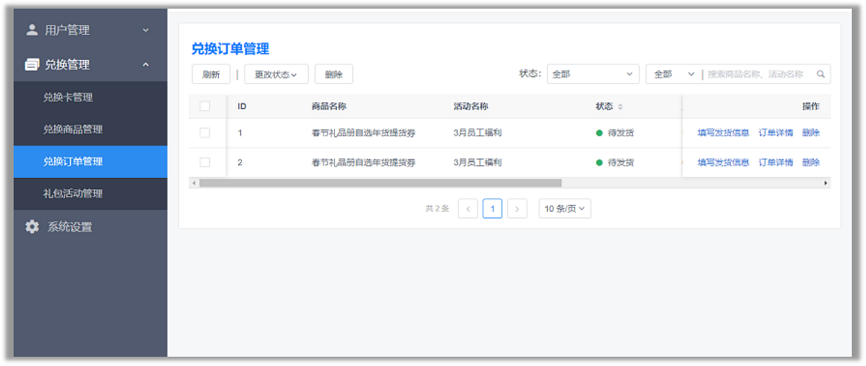The height and width of the screenshot is (366, 866).
Task: Collapse the 兑换管理 menu chevron
Action: [146, 65]
